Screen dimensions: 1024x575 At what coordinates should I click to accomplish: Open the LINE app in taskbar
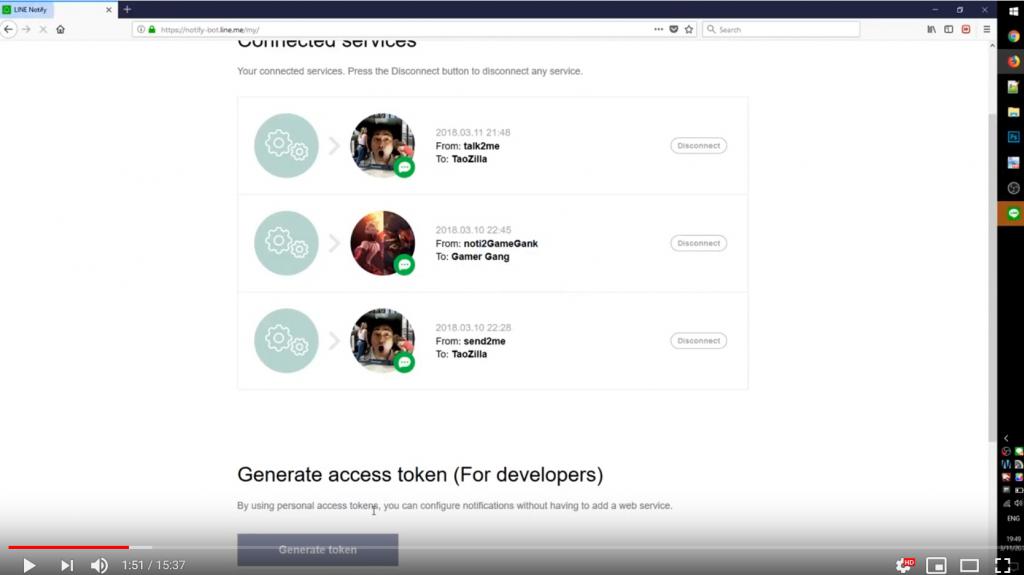[x=1013, y=214]
